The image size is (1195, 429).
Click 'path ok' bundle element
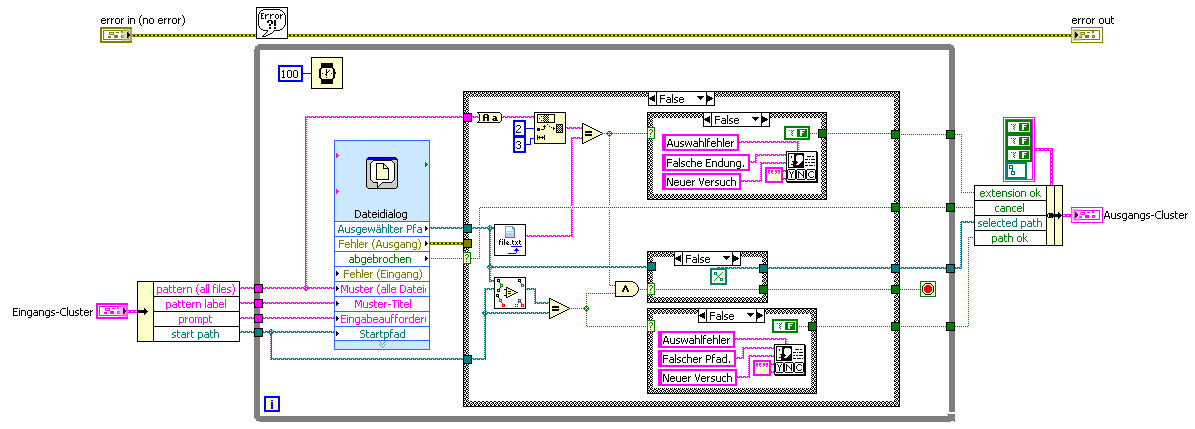(1011, 238)
